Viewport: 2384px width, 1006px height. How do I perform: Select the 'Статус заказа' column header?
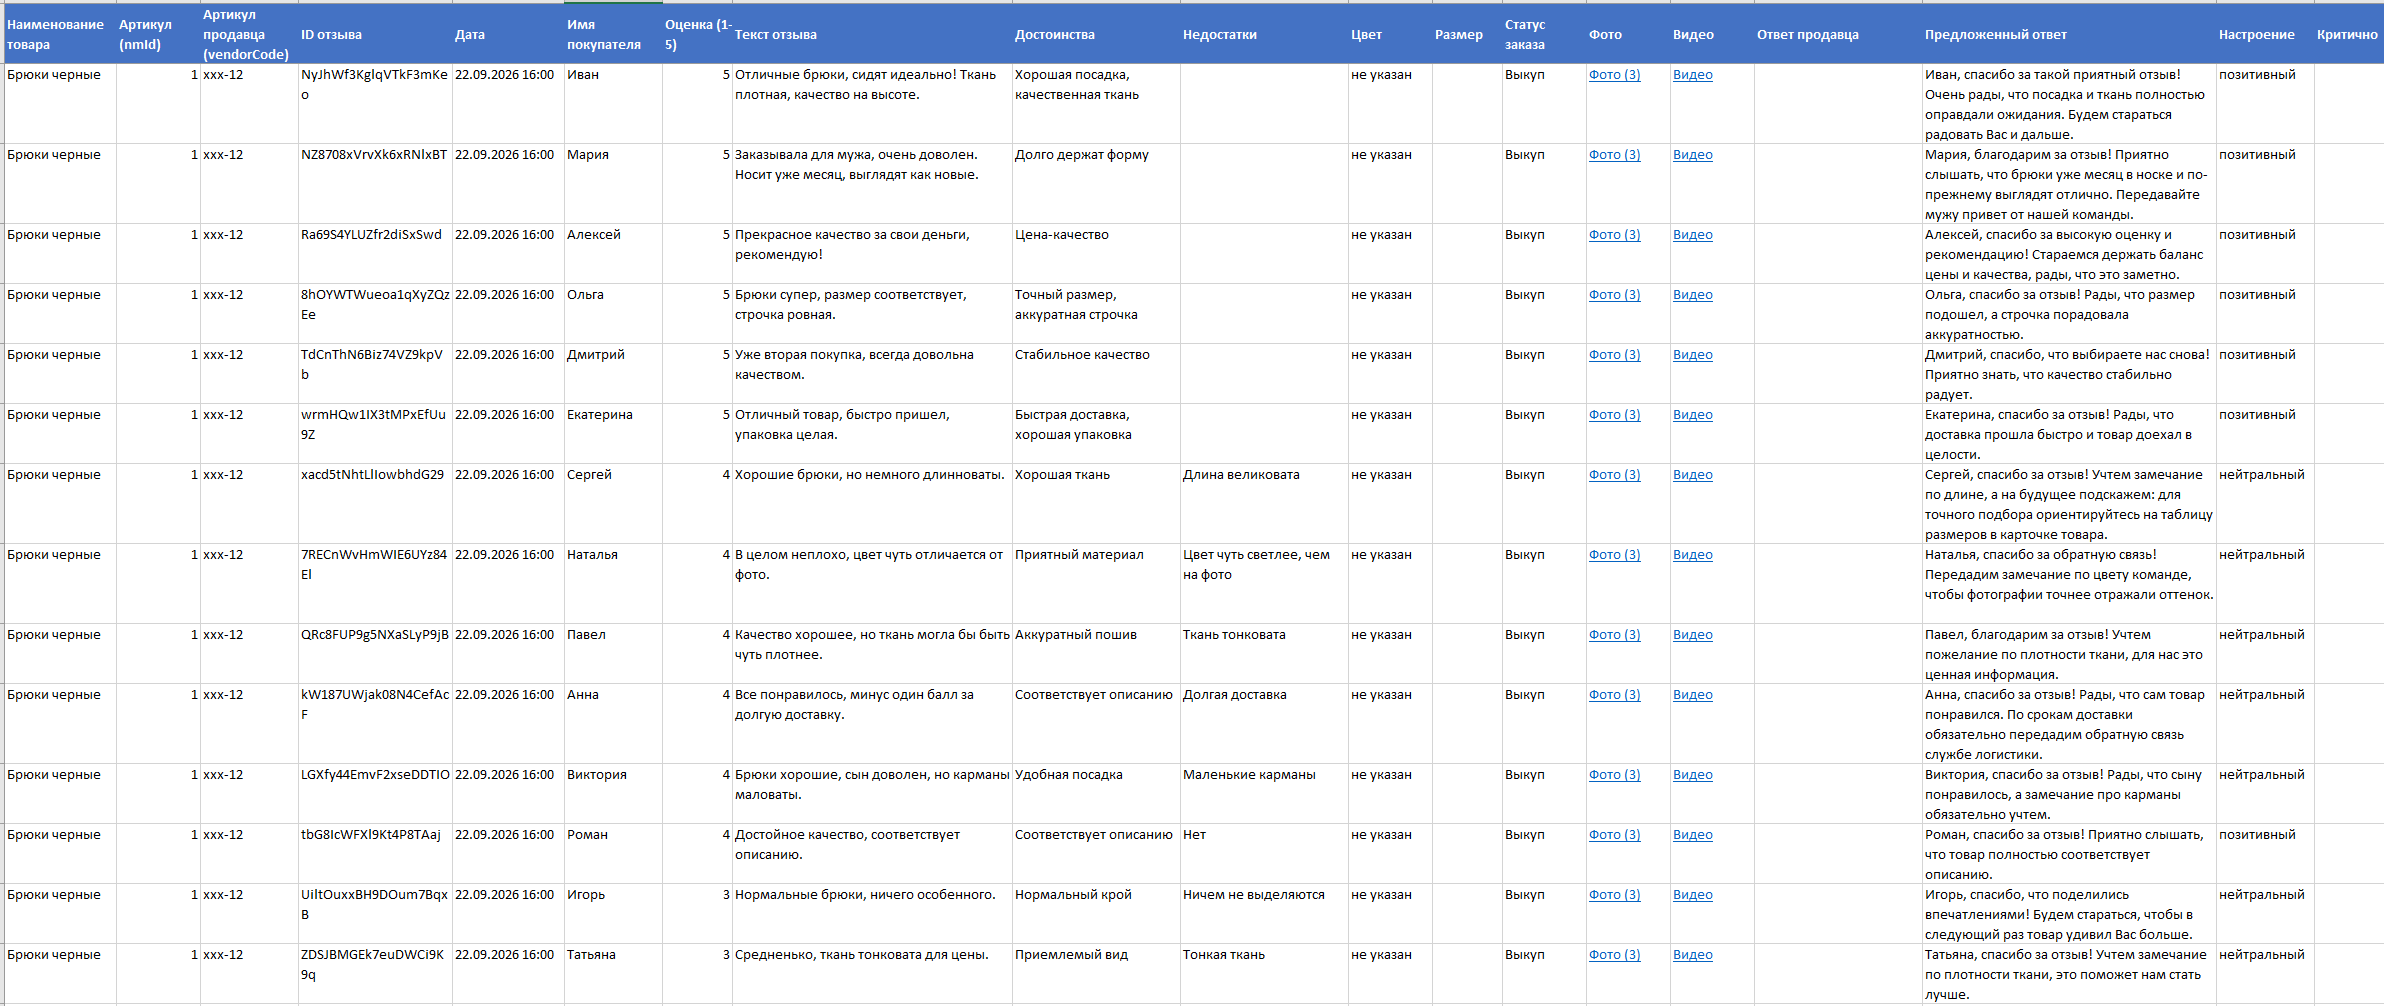pos(1544,34)
